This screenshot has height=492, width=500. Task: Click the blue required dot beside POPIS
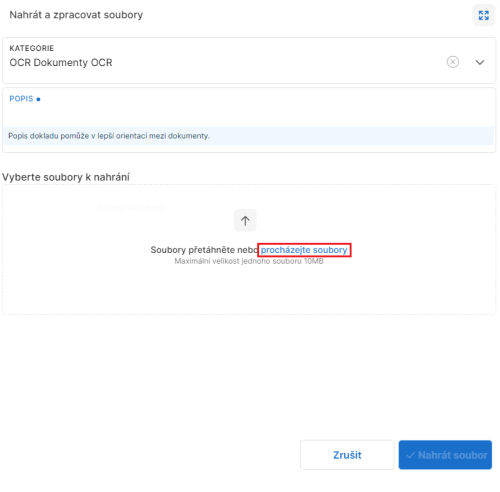(38, 99)
